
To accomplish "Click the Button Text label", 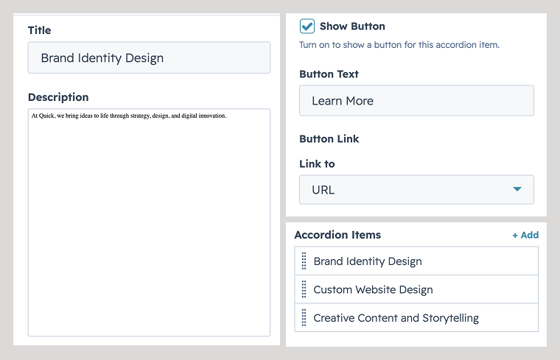I will [329, 74].
